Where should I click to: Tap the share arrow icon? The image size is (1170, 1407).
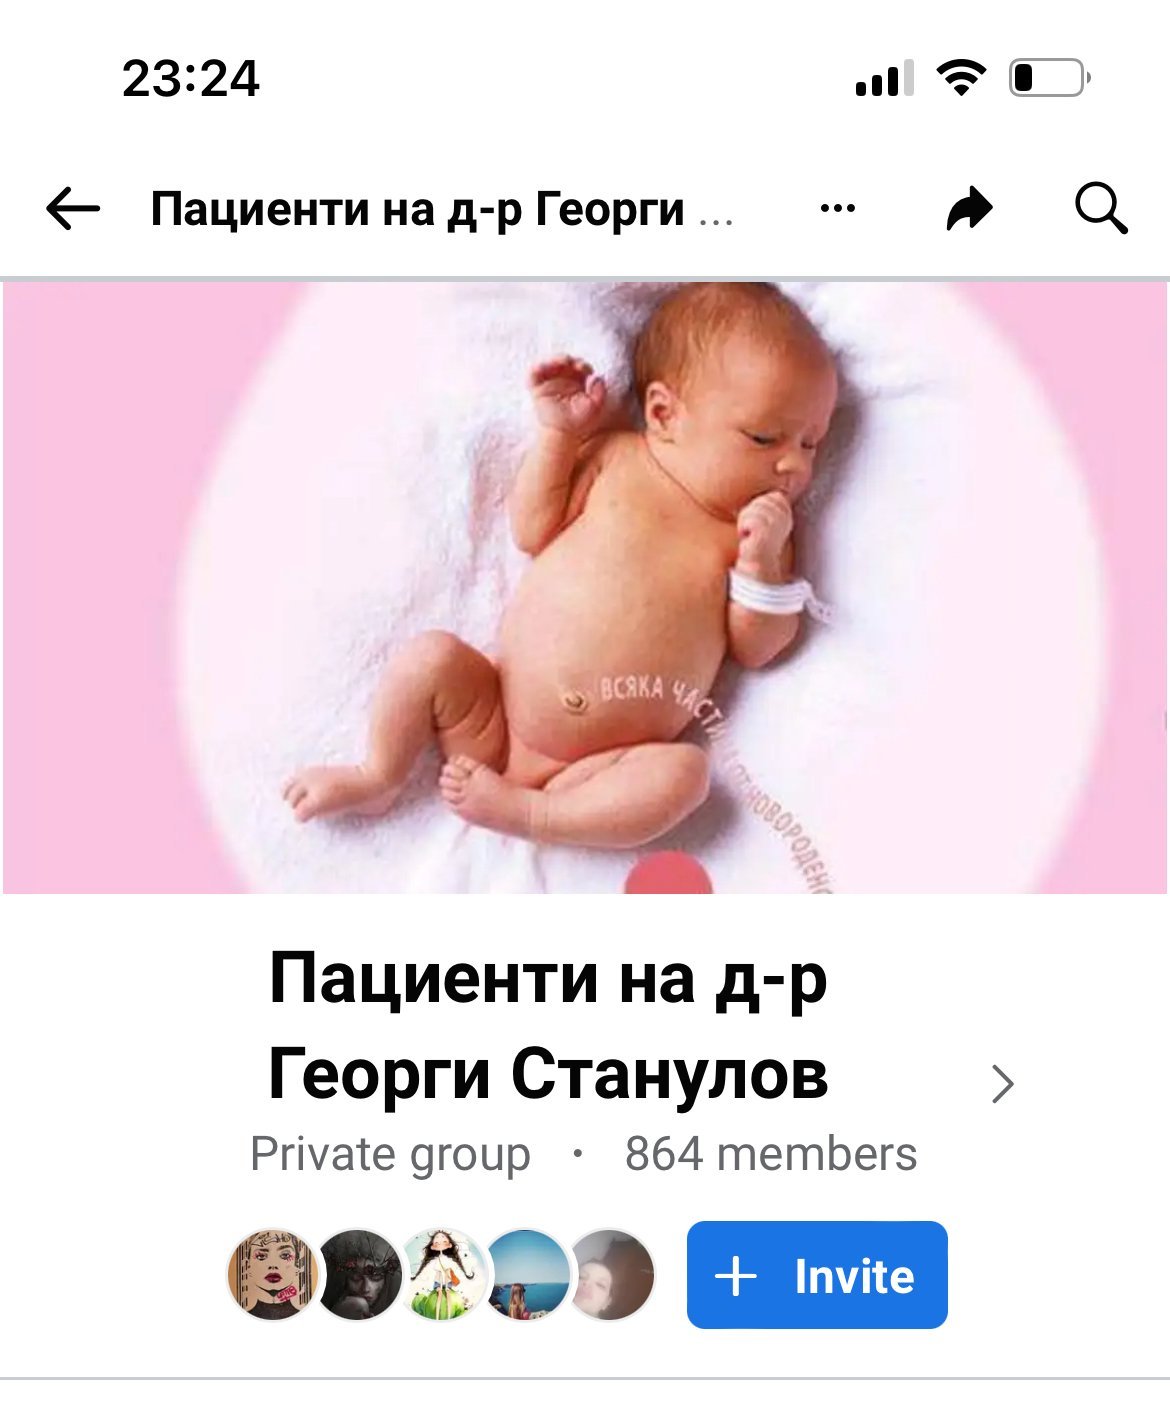coord(969,209)
